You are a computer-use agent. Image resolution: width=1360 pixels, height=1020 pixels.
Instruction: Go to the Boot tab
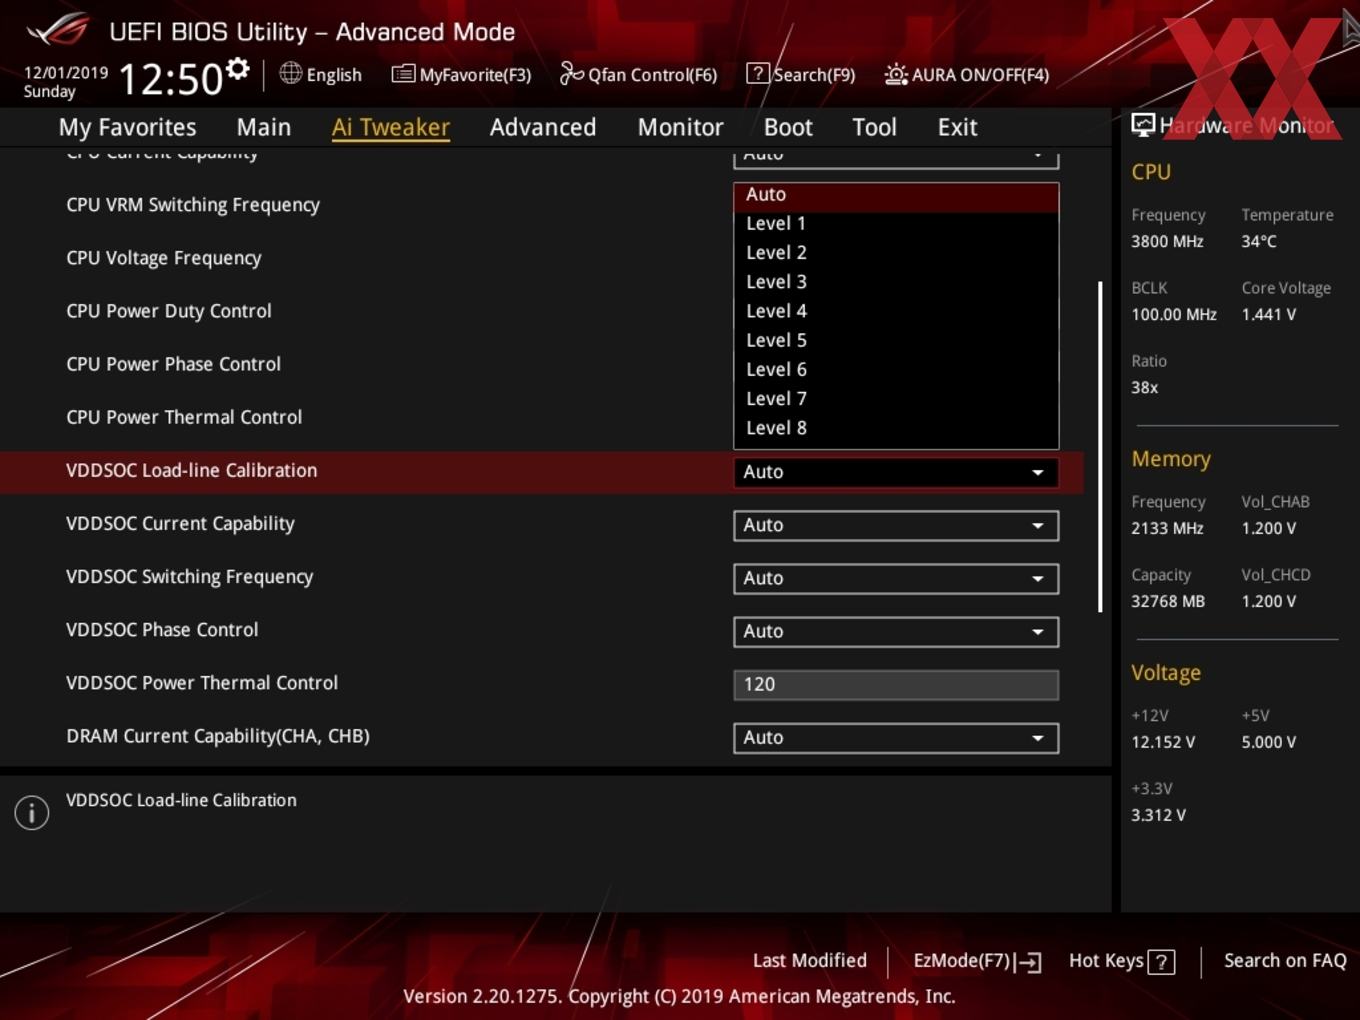[788, 127]
